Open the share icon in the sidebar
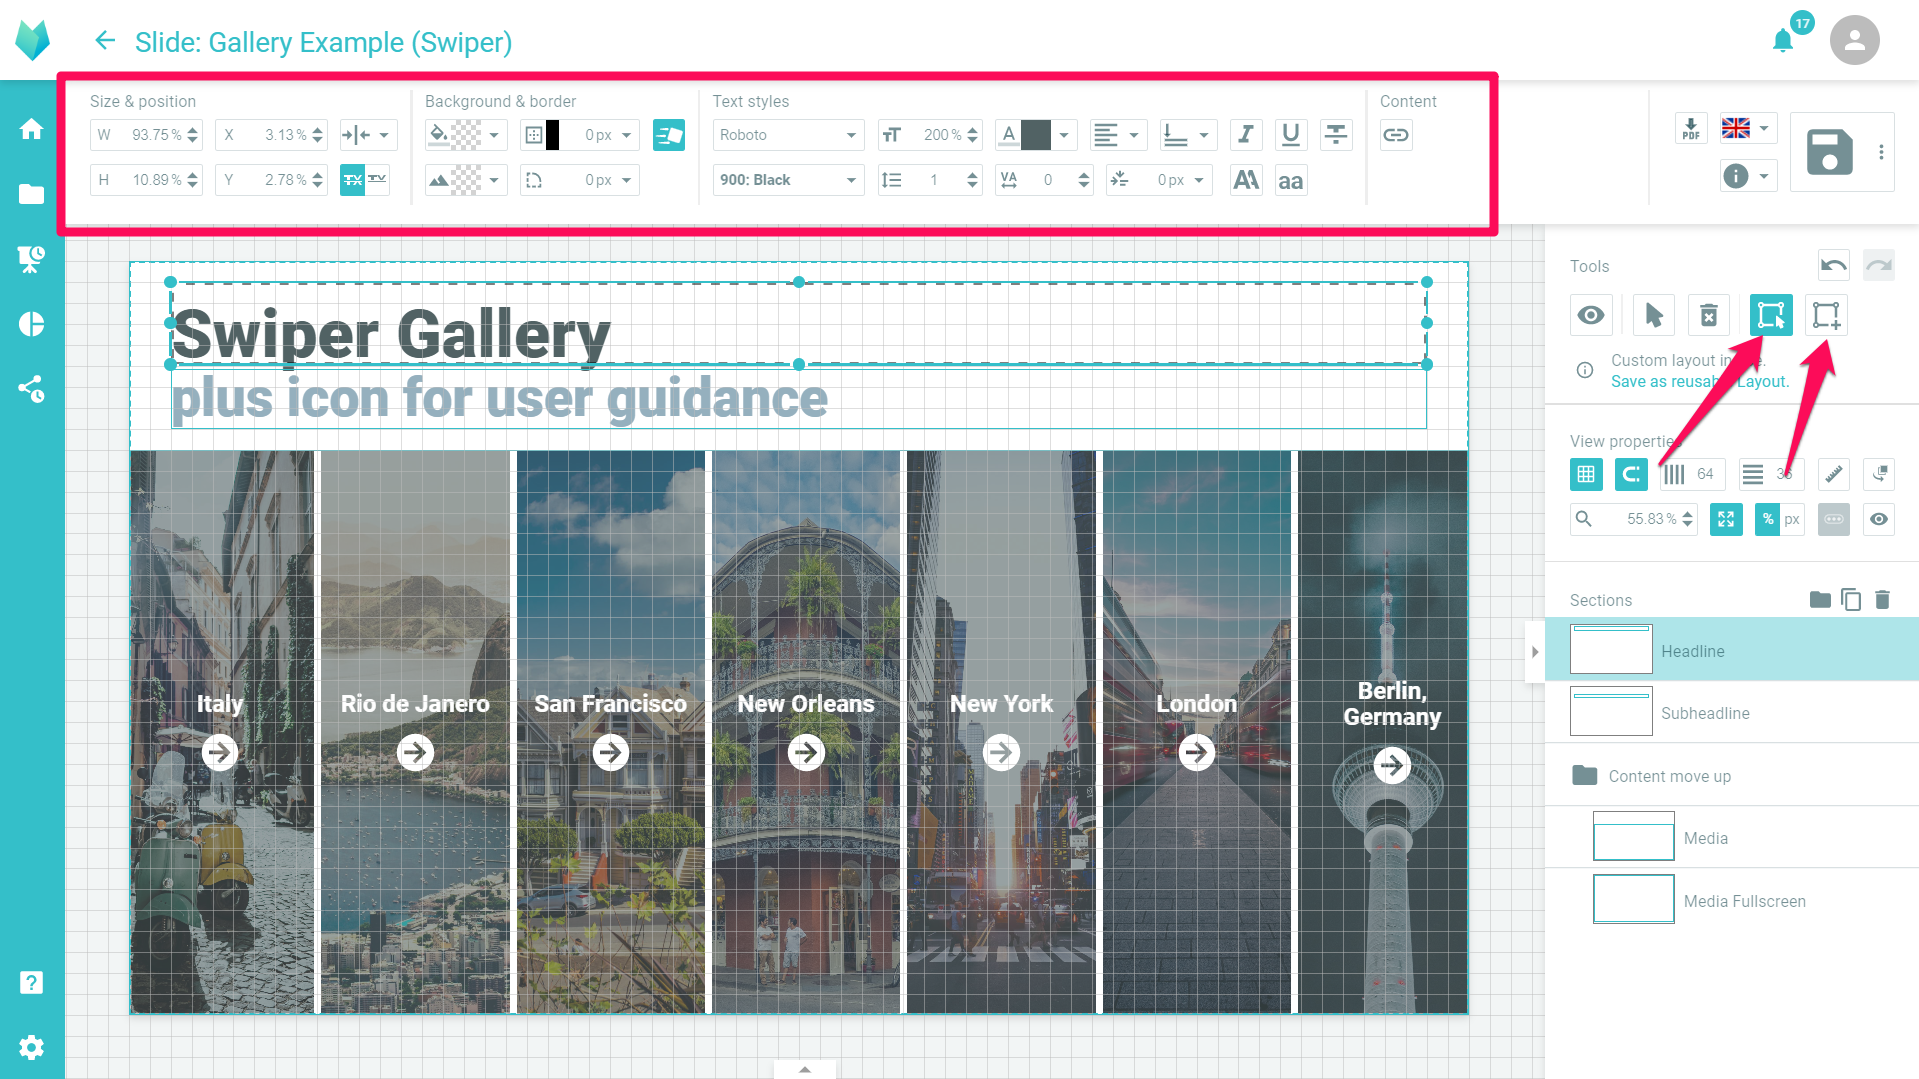 tap(32, 389)
